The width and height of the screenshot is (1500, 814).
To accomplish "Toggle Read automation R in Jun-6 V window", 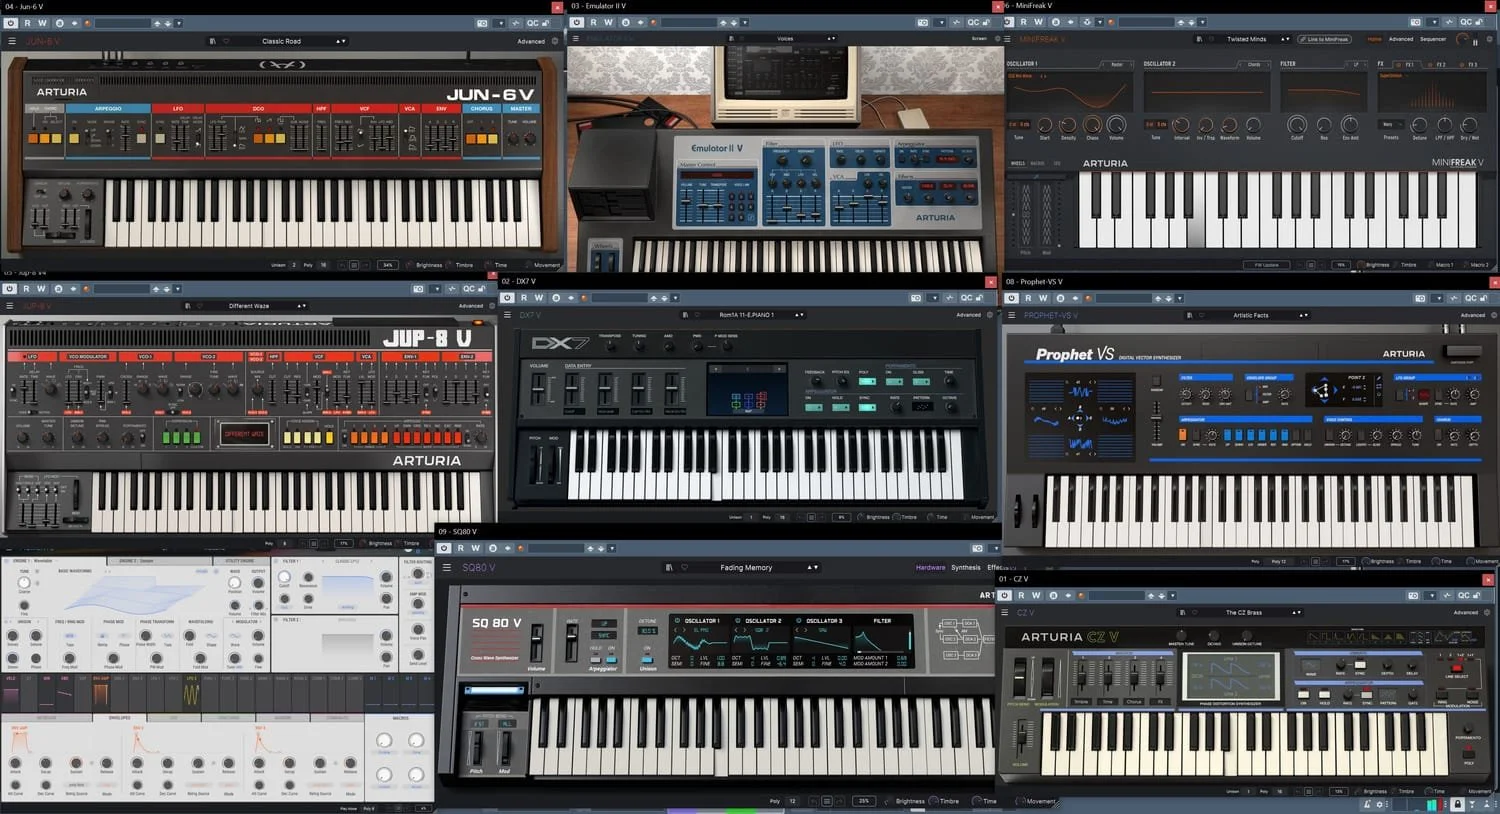I will point(27,23).
